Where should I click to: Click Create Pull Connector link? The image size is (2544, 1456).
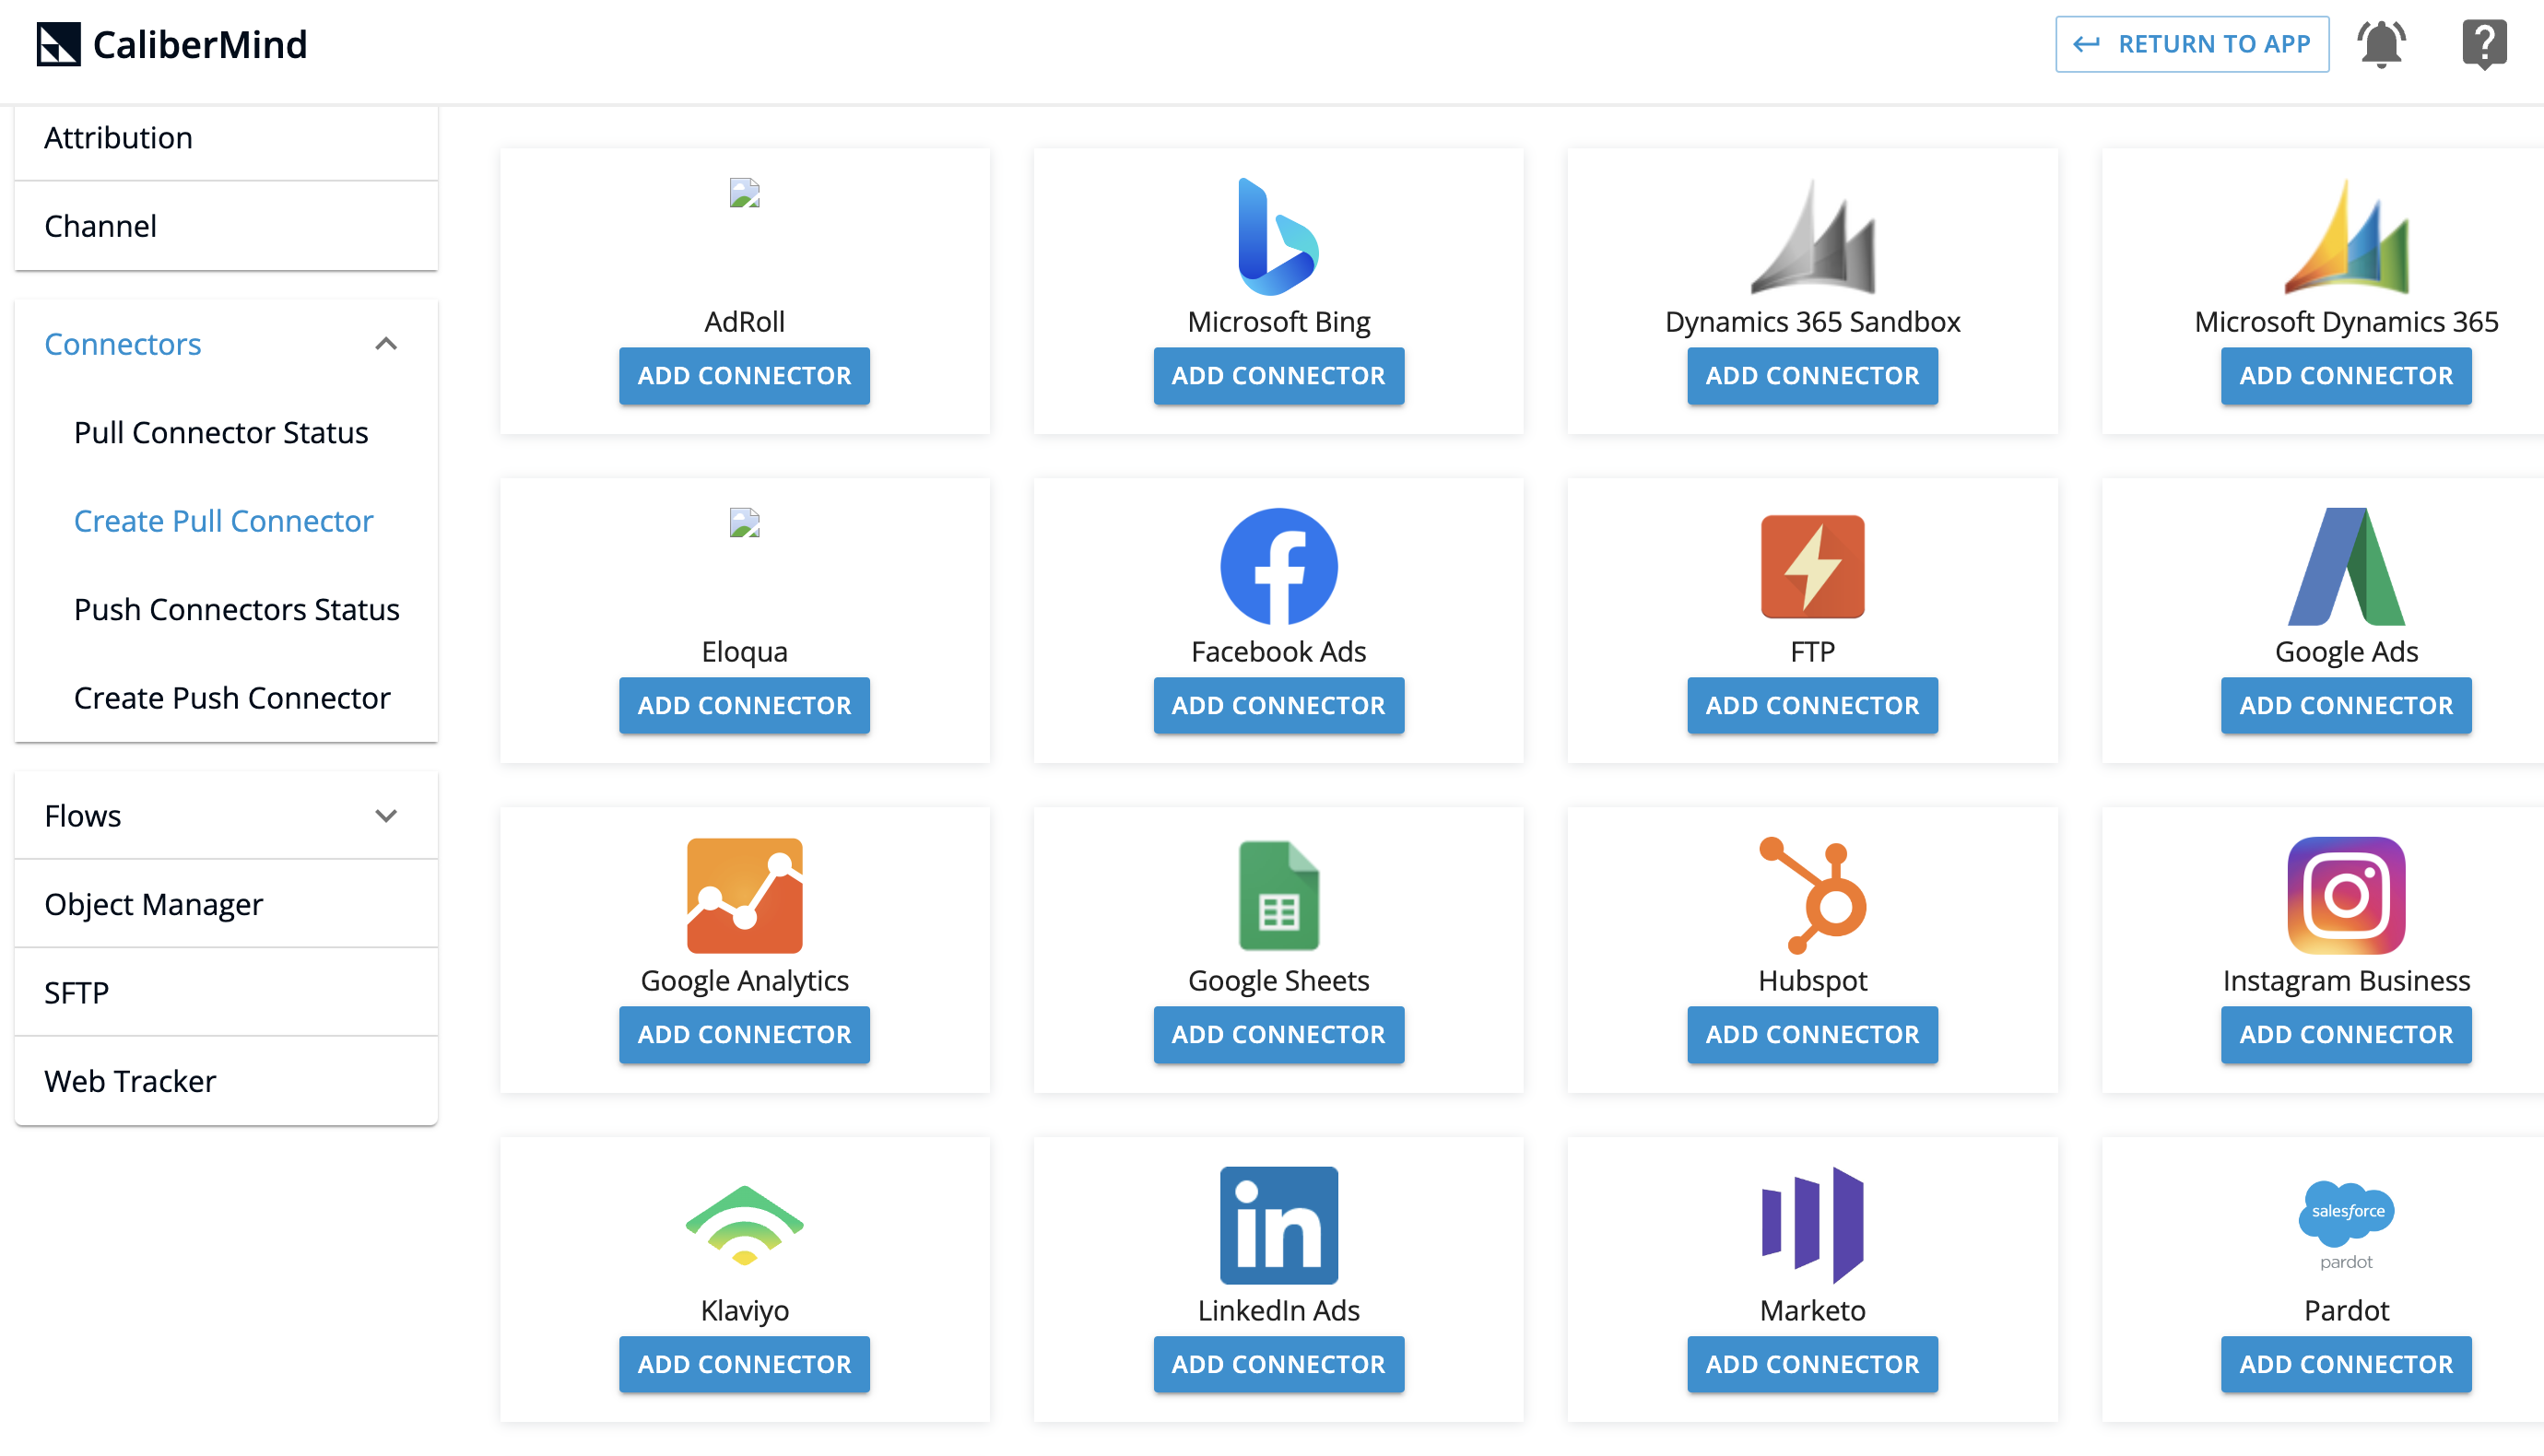click(x=224, y=519)
